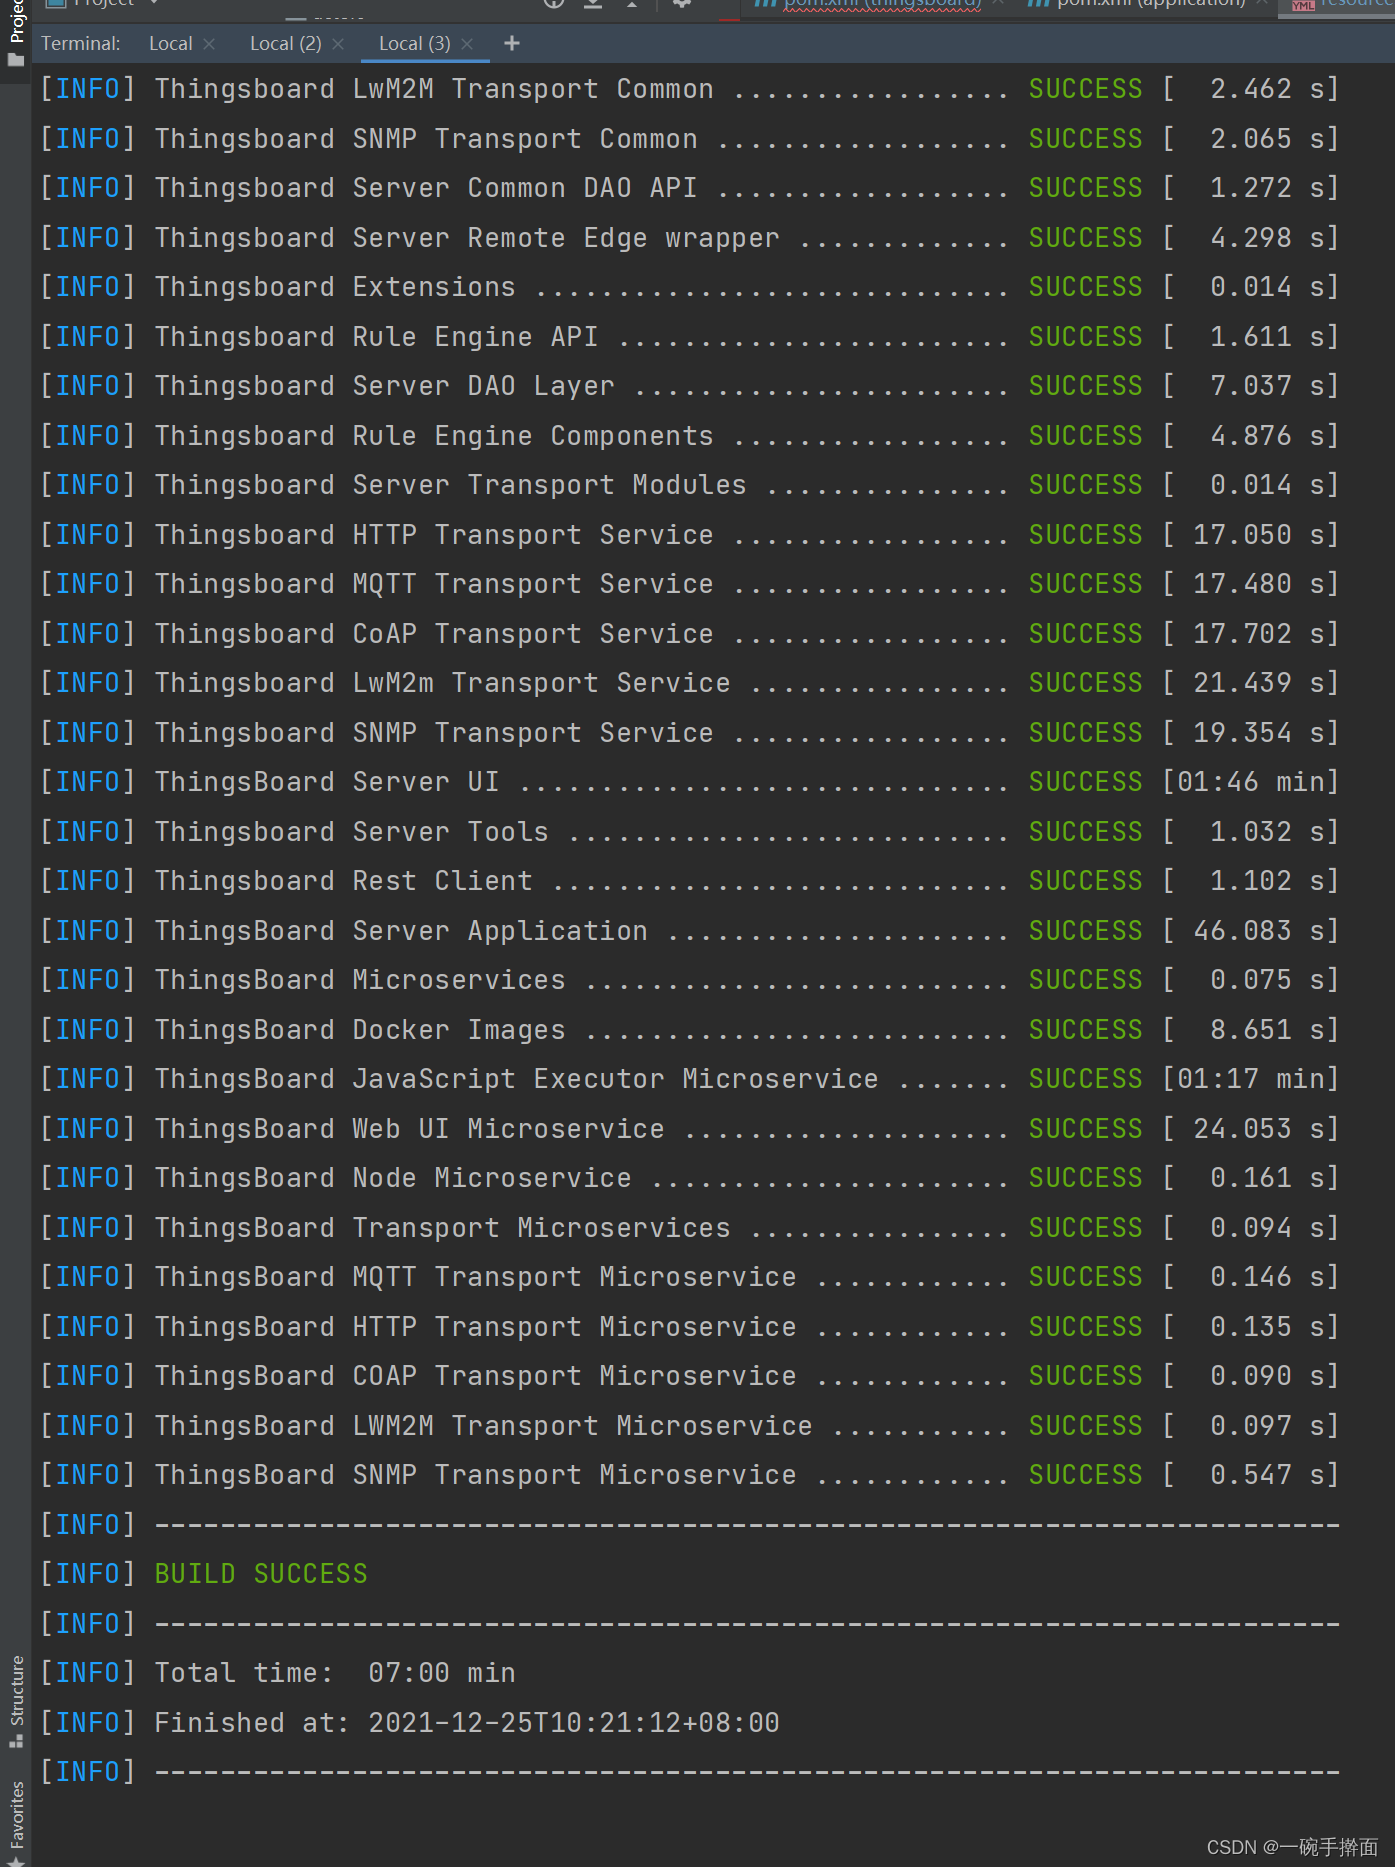Click 'ThingsBoard HTTP Transport Microservice' text

point(475,1327)
